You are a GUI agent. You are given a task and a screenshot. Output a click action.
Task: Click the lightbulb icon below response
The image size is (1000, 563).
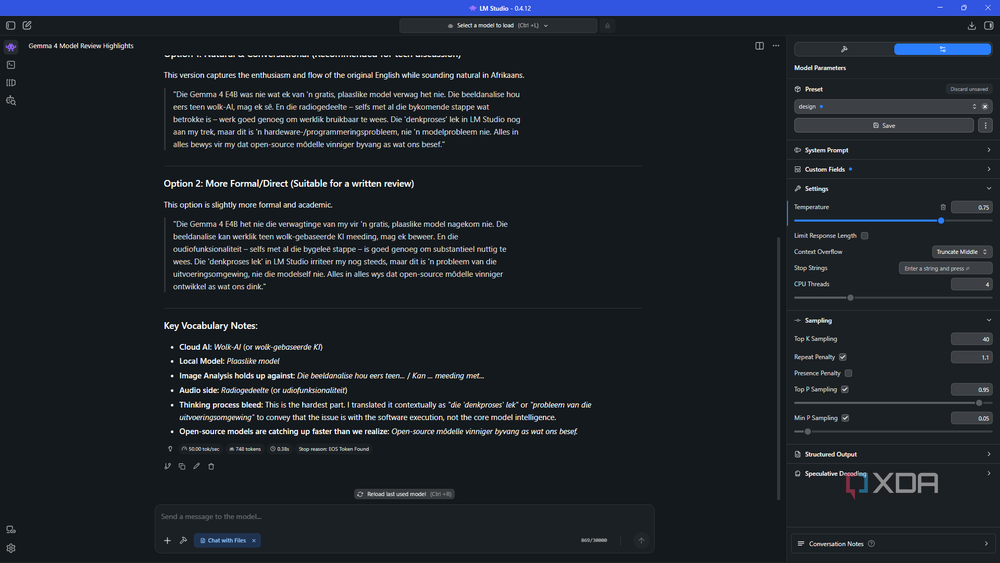pos(170,449)
